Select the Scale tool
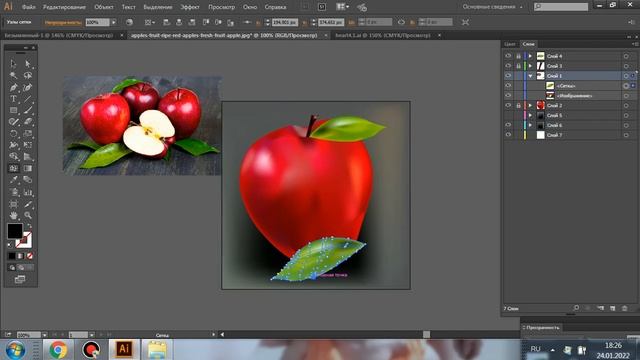Image resolution: width=640 pixels, height=360 pixels. point(28,133)
